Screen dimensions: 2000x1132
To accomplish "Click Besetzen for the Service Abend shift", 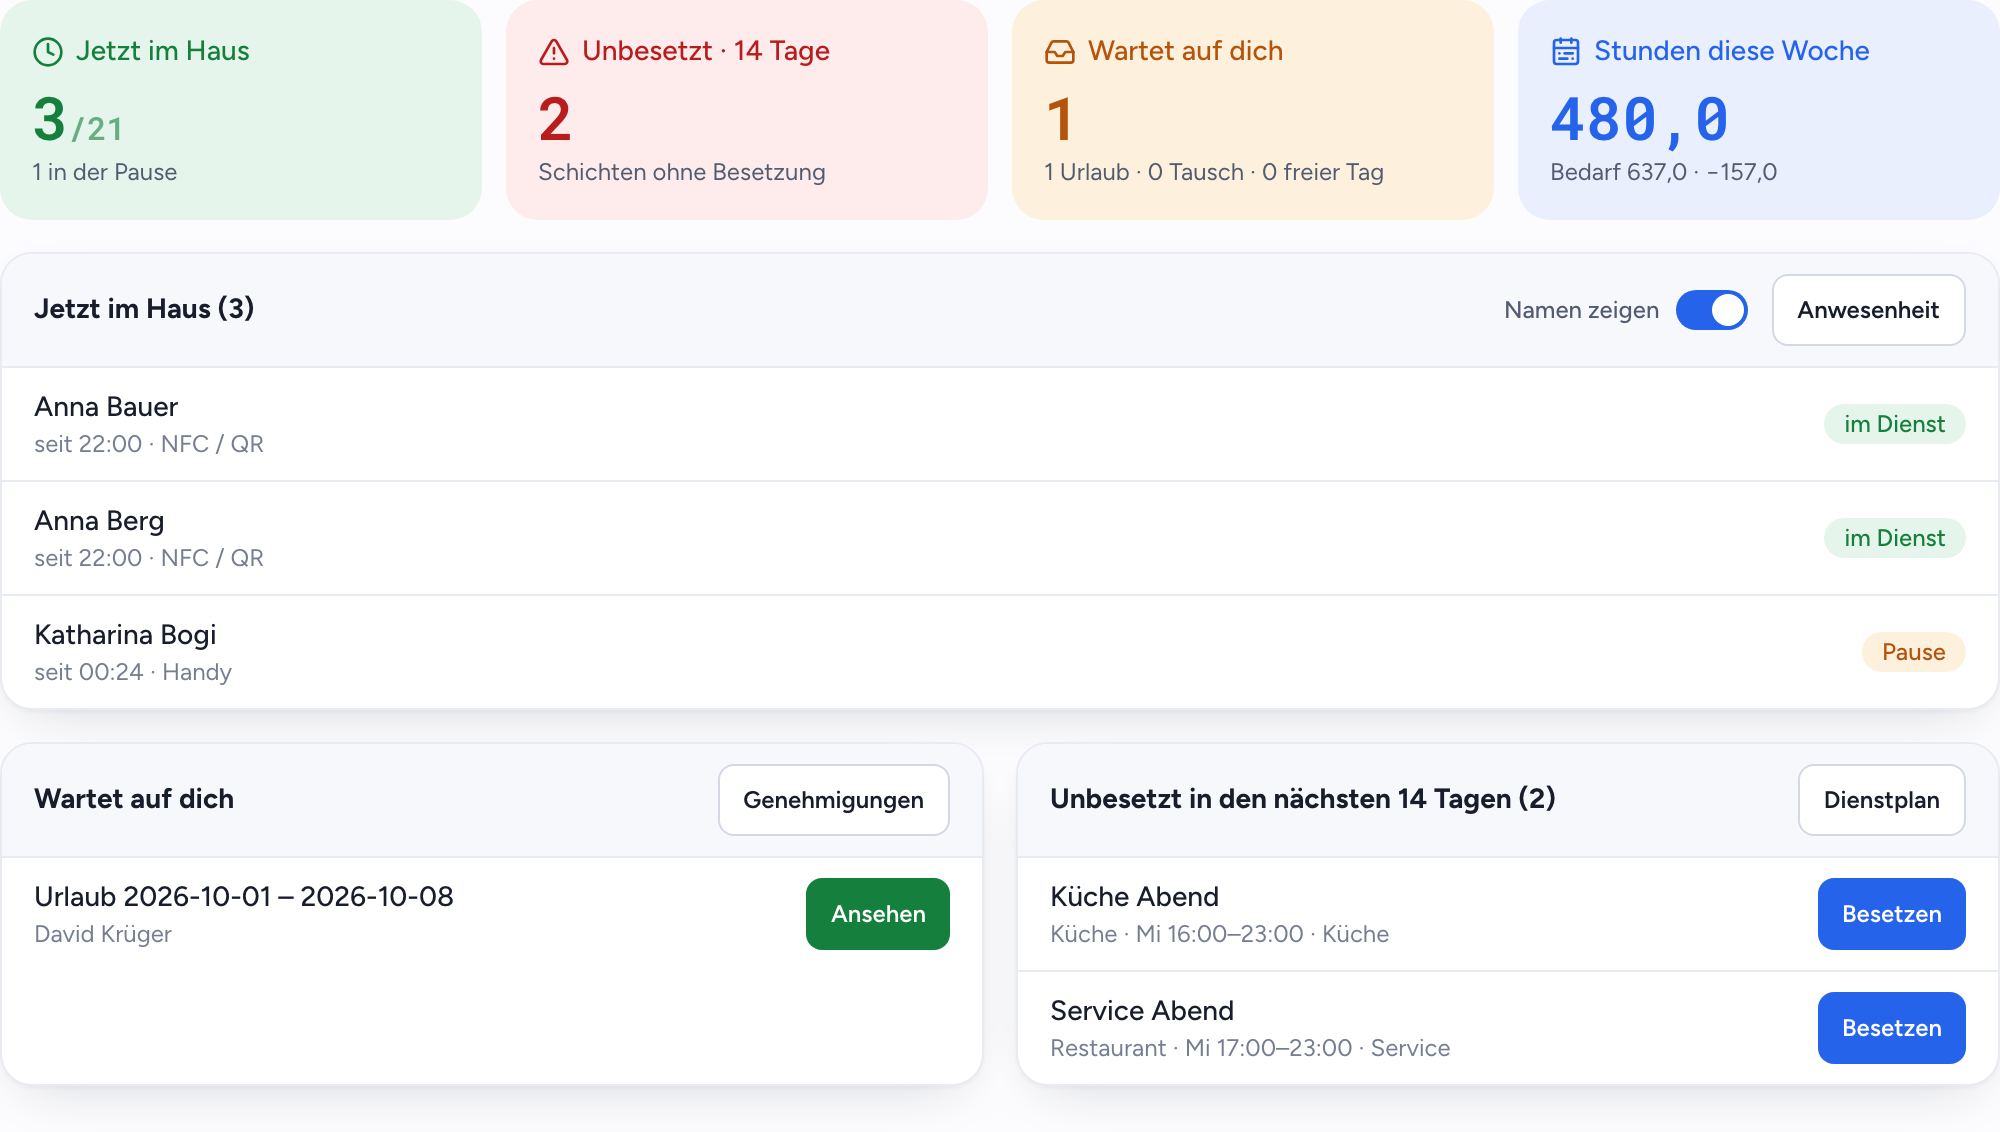I will point(1891,1028).
